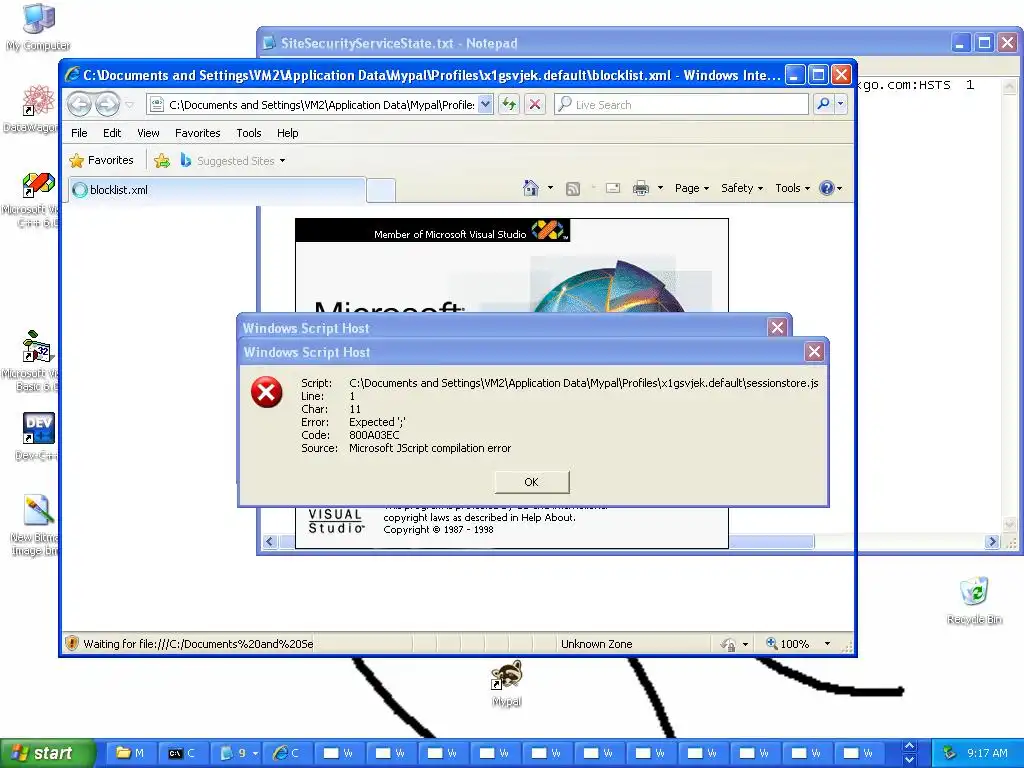The width and height of the screenshot is (1024, 768).
Task: Open the Help menu in menu bar
Action: click(x=287, y=133)
